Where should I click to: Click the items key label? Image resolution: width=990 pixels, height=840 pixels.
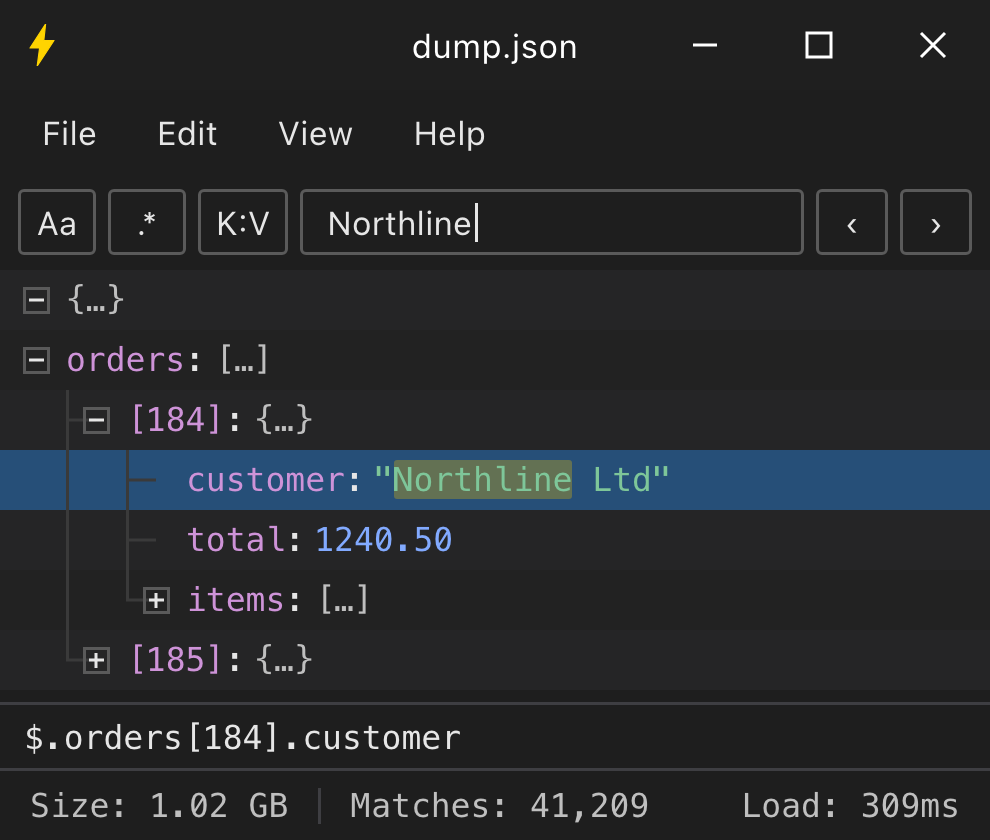coord(236,599)
